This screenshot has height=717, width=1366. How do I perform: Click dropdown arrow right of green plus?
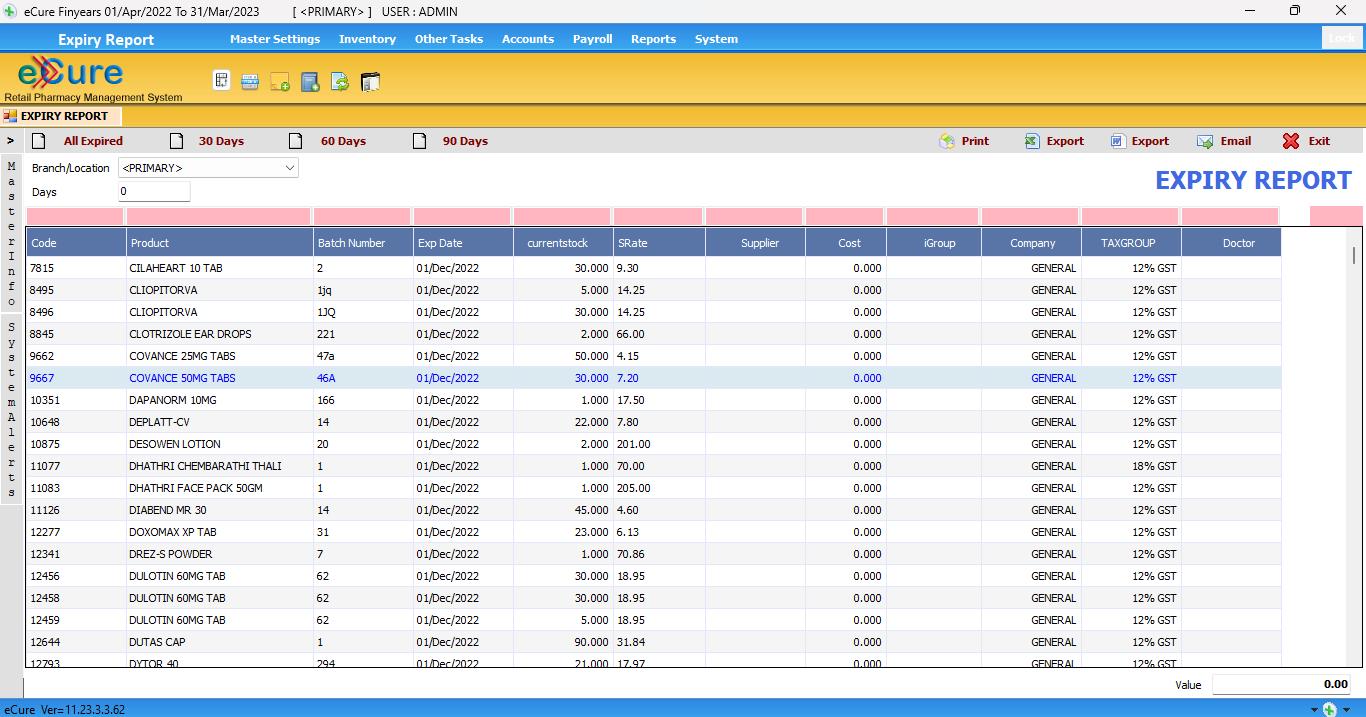coord(1346,709)
